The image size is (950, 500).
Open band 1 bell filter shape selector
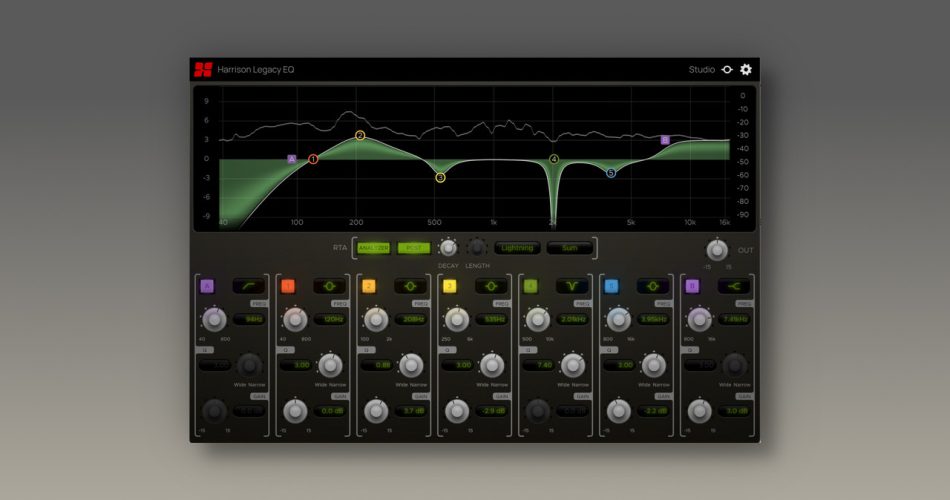pyautogui.click(x=330, y=286)
